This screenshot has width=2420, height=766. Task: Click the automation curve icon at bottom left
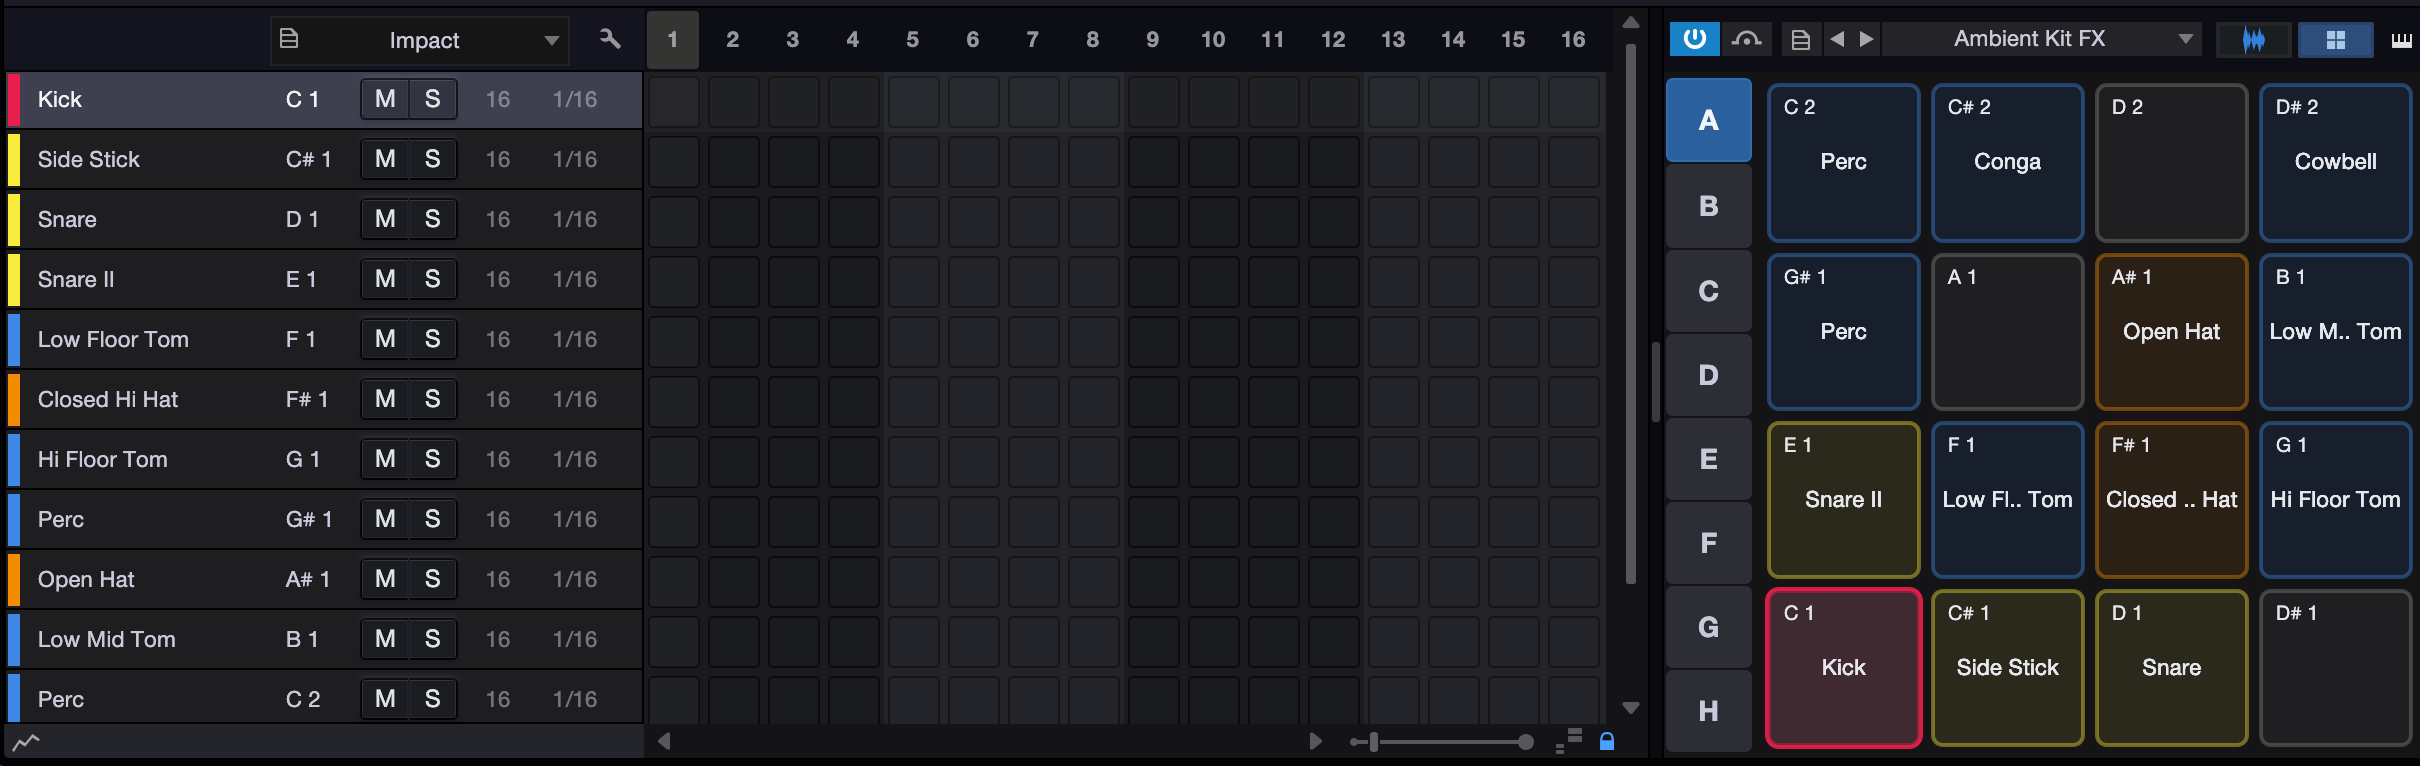click(x=26, y=742)
